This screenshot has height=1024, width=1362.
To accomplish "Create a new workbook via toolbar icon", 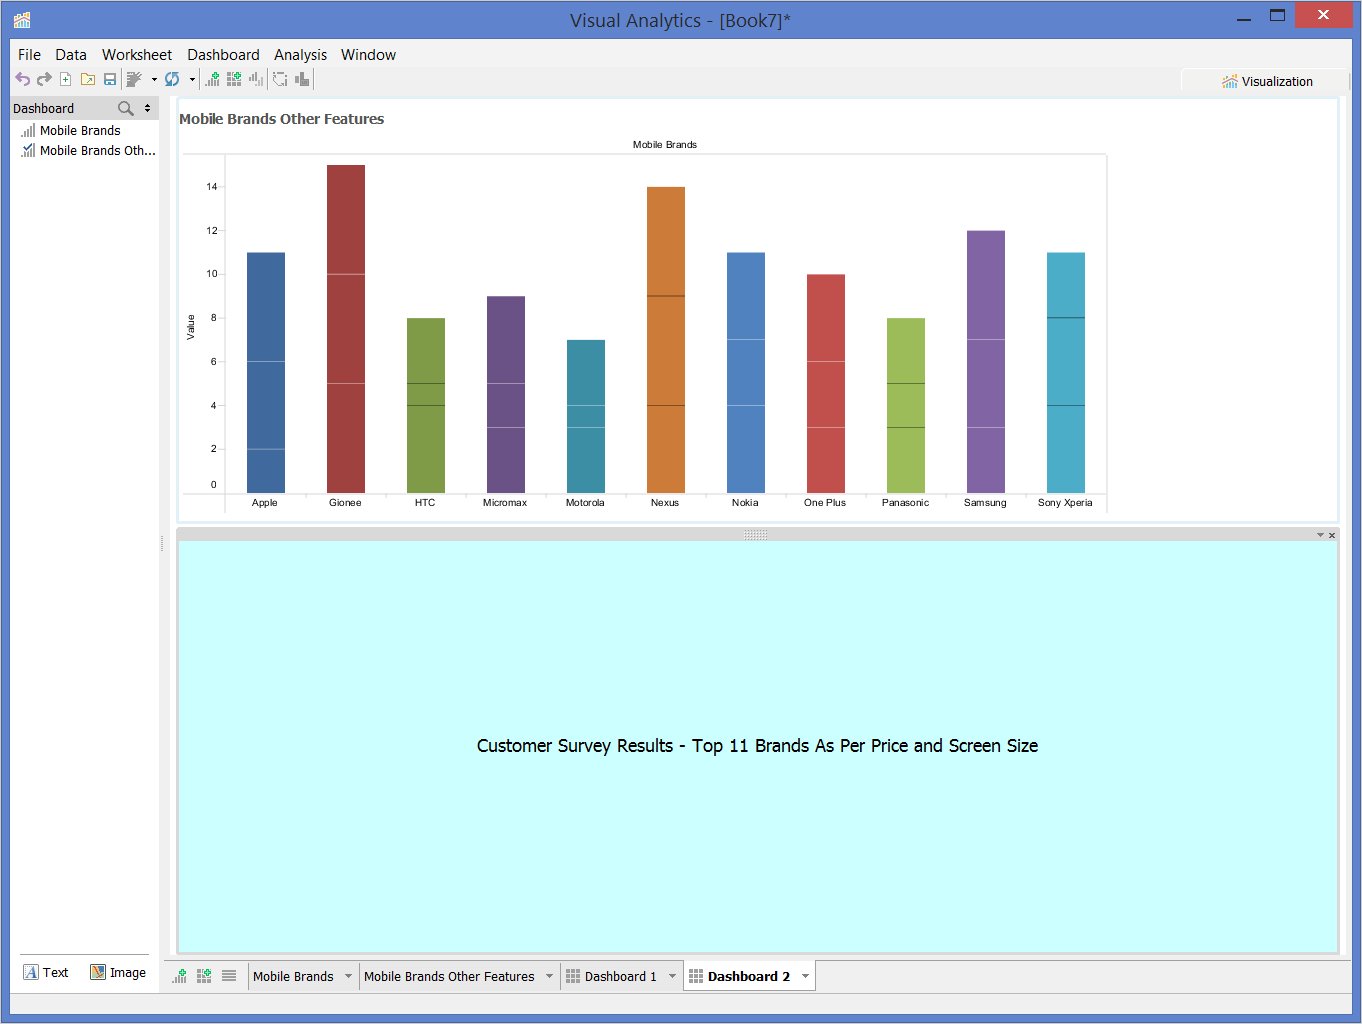I will coord(66,79).
